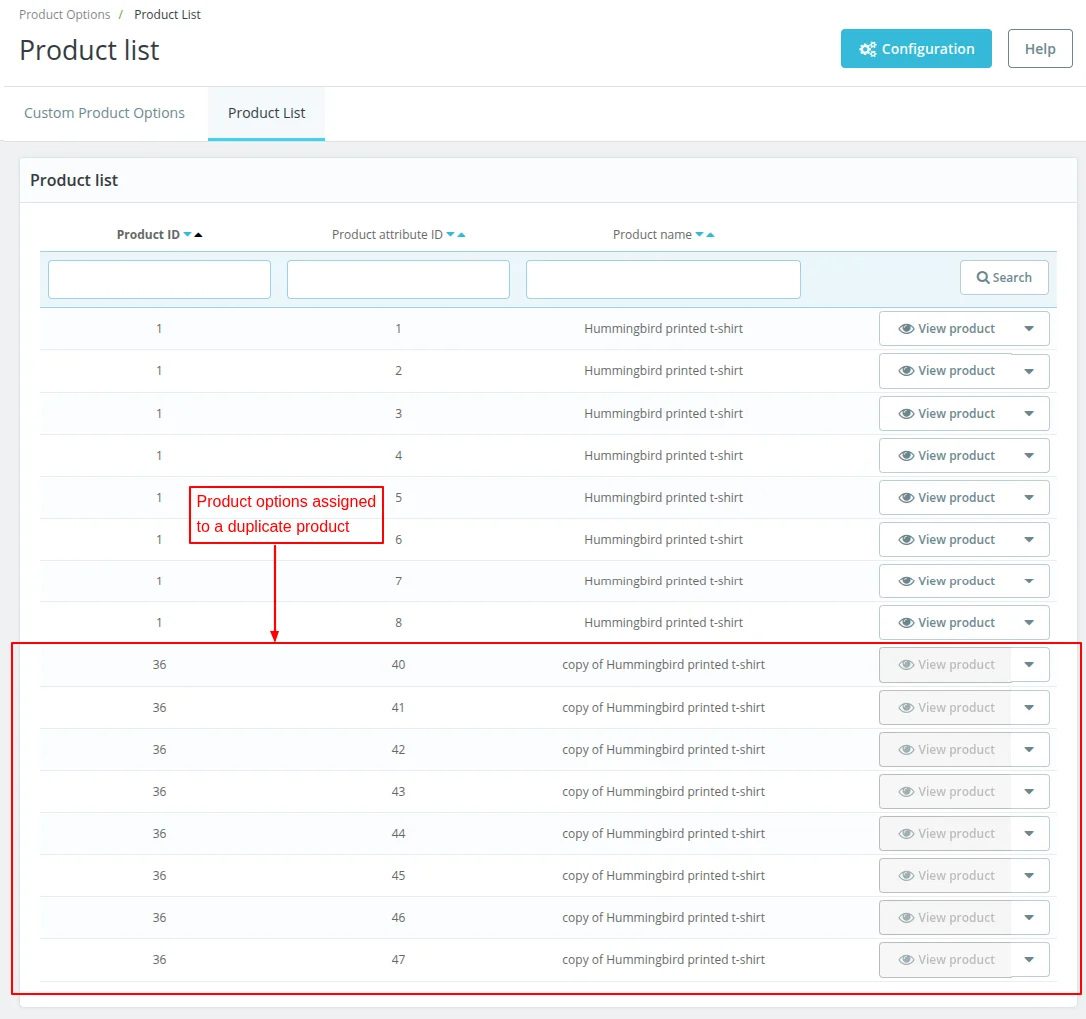Click the Product name filter box

pyautogui.click(x=663, y=279)
